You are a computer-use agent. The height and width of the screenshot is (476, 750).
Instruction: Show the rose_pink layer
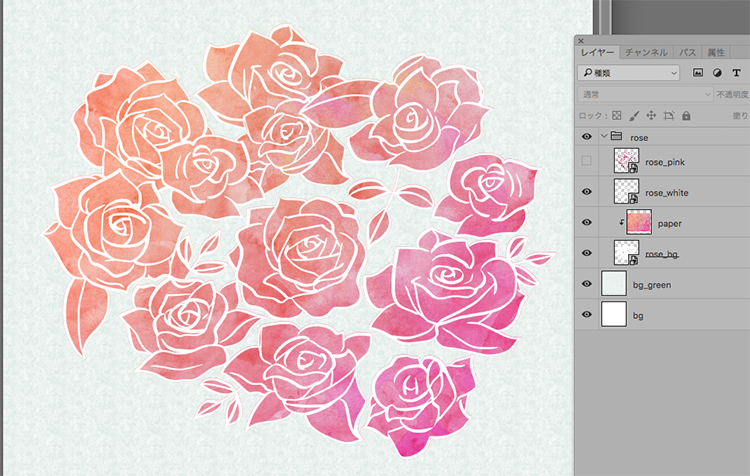pos(586,161)
